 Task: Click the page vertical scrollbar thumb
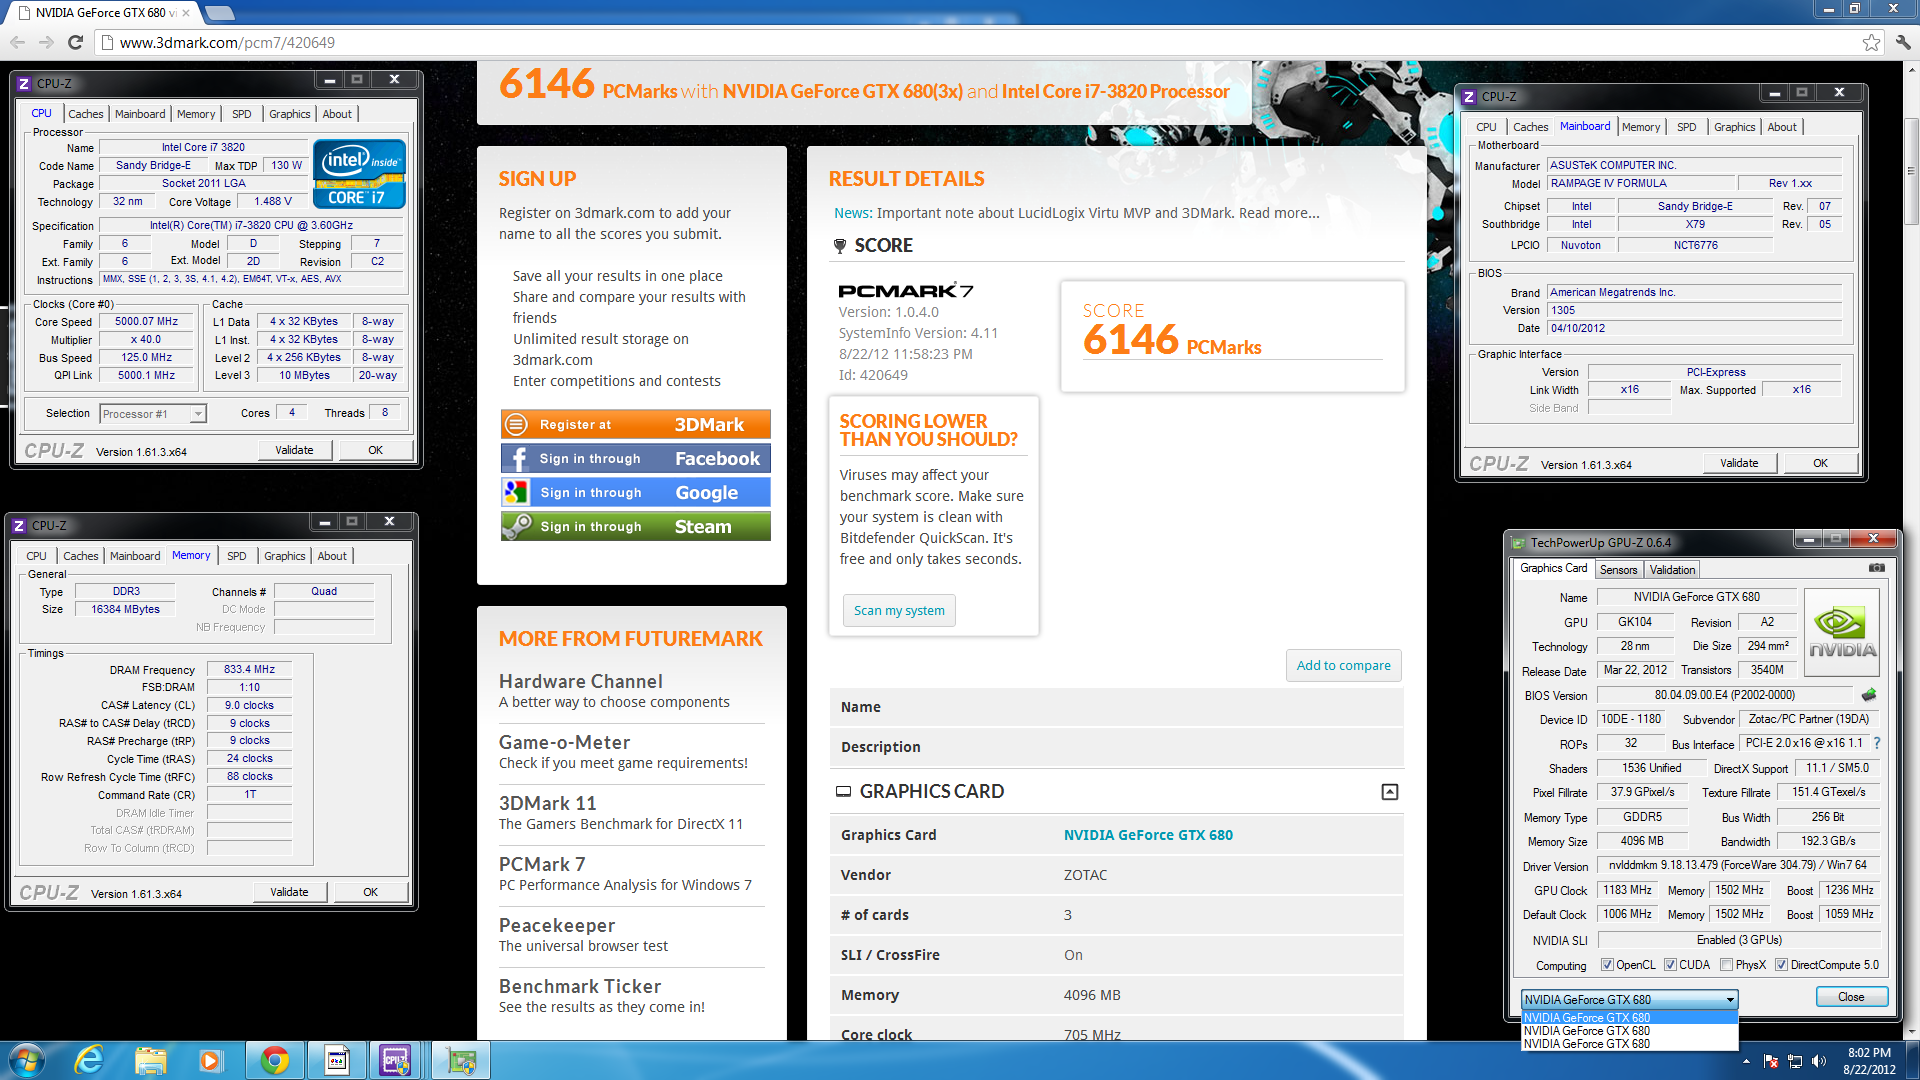1911,170
